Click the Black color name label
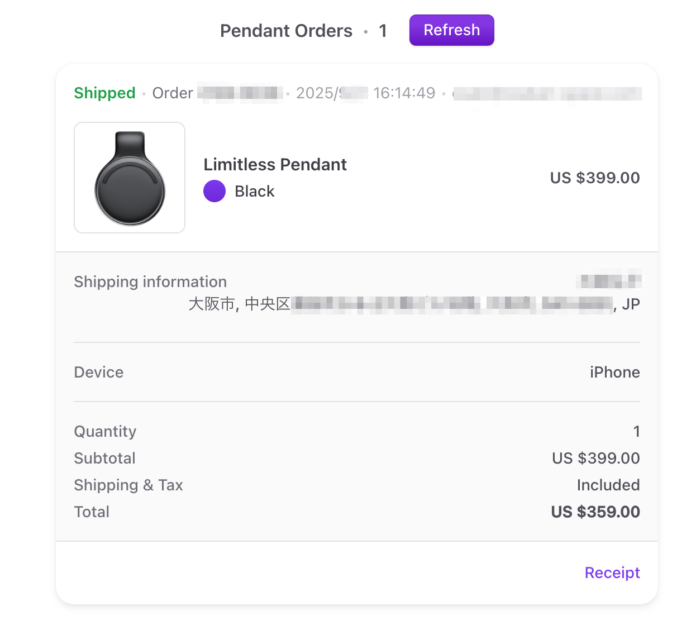The image size is (696, 630). (254, 191)
